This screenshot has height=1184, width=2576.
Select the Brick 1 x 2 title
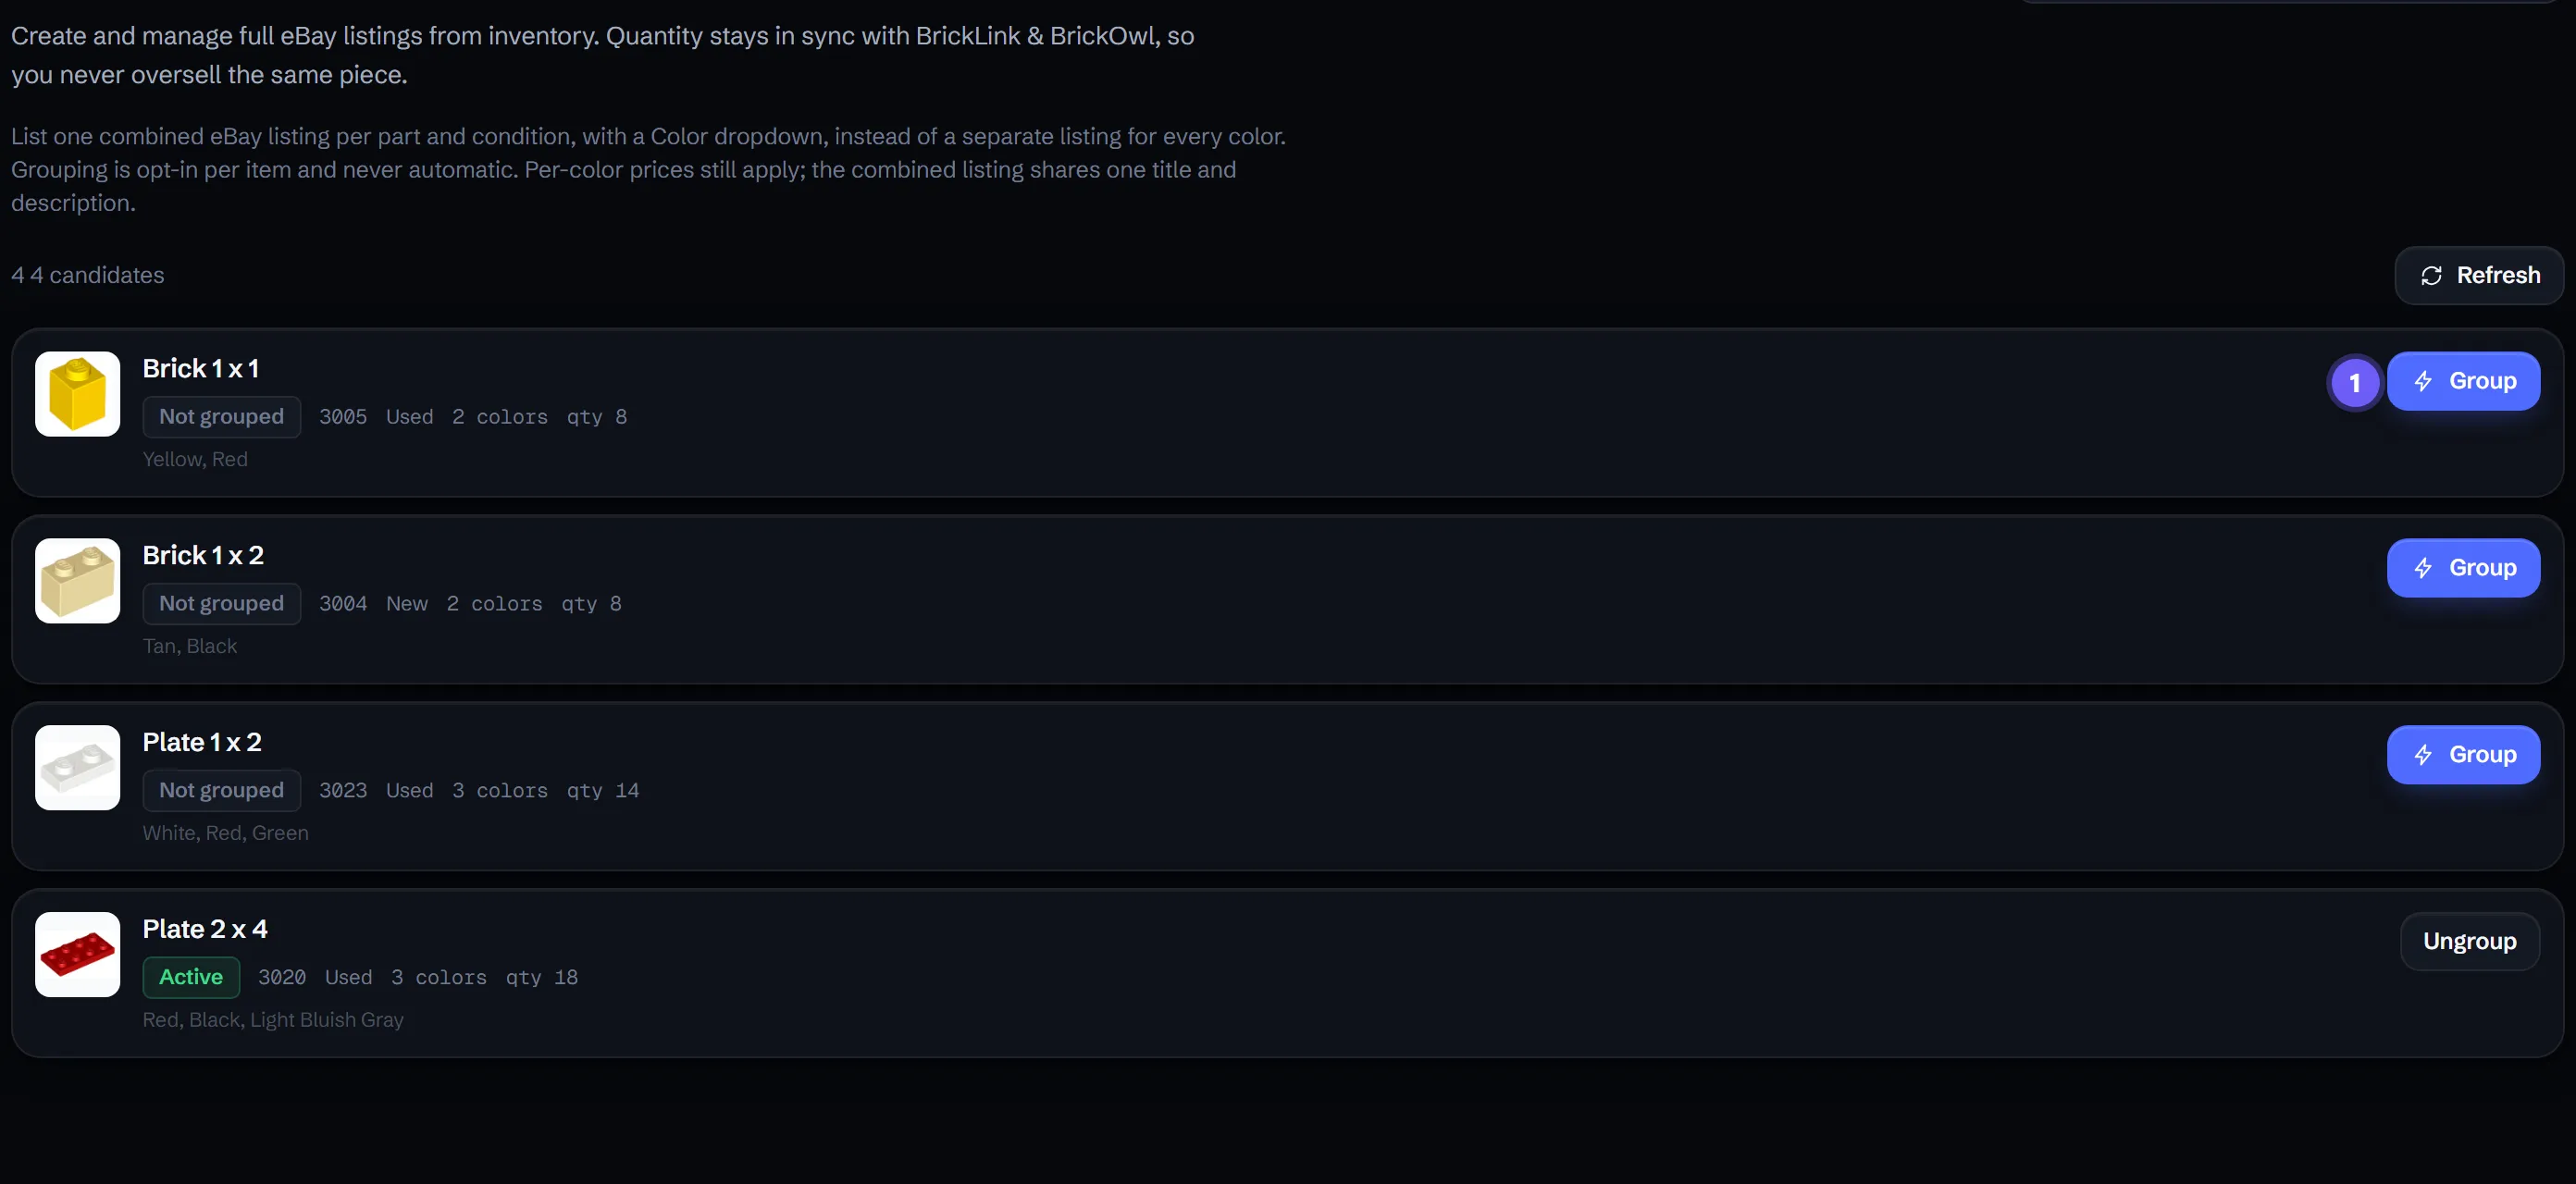pos(203,555)
